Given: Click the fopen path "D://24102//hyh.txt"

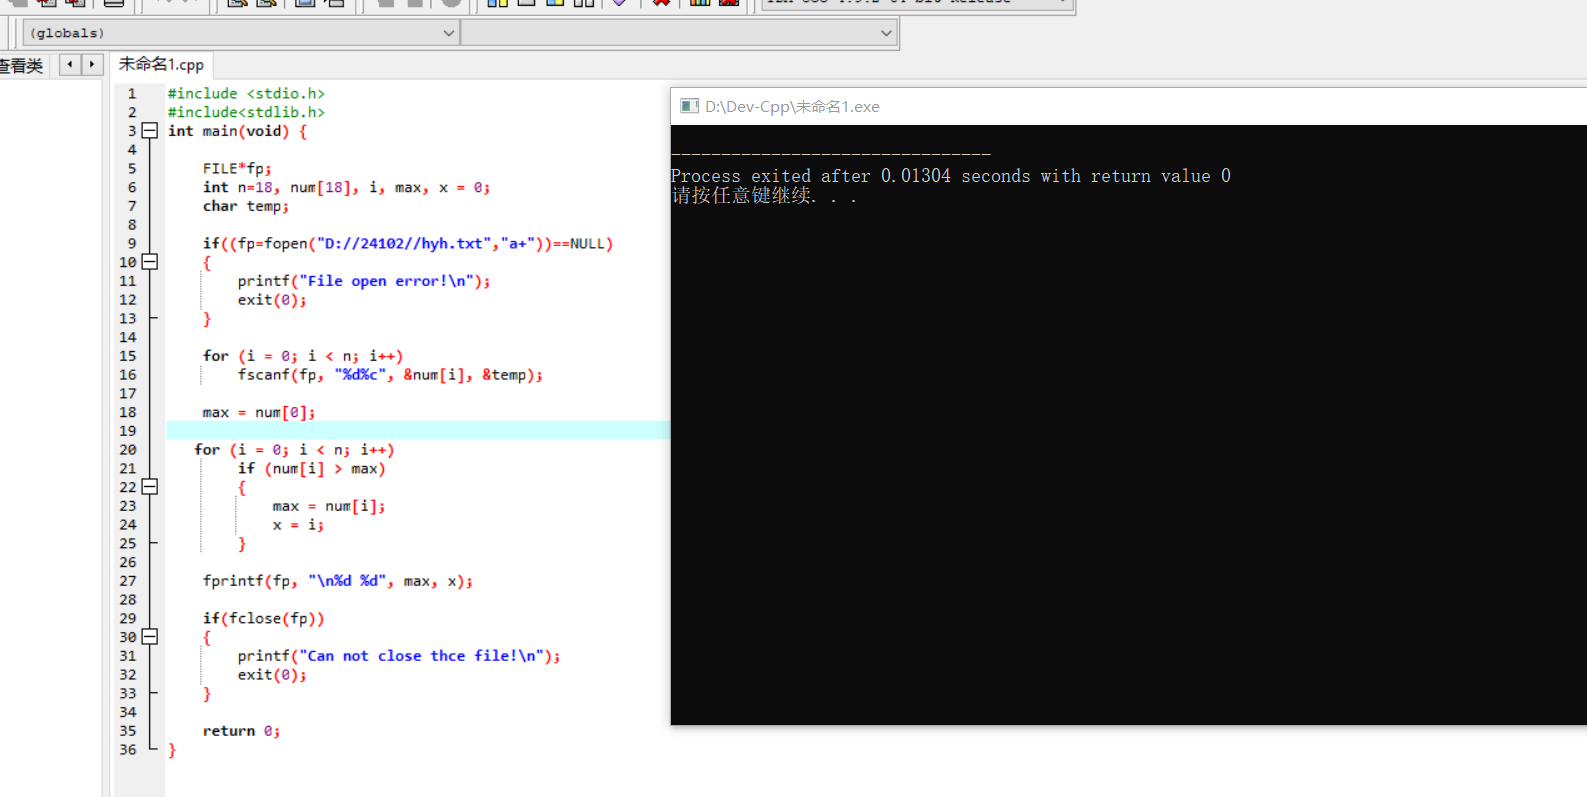Looking at the screenshot, I should click(404, 243).
